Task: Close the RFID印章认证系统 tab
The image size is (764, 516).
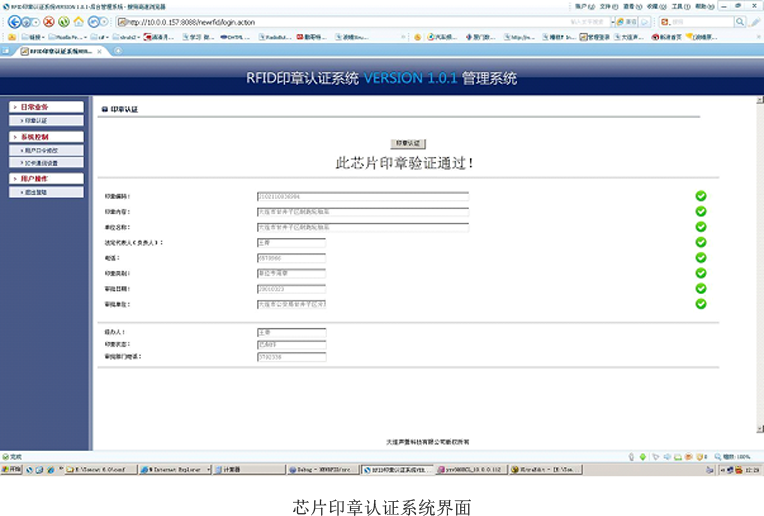Action: click(99, 51)
